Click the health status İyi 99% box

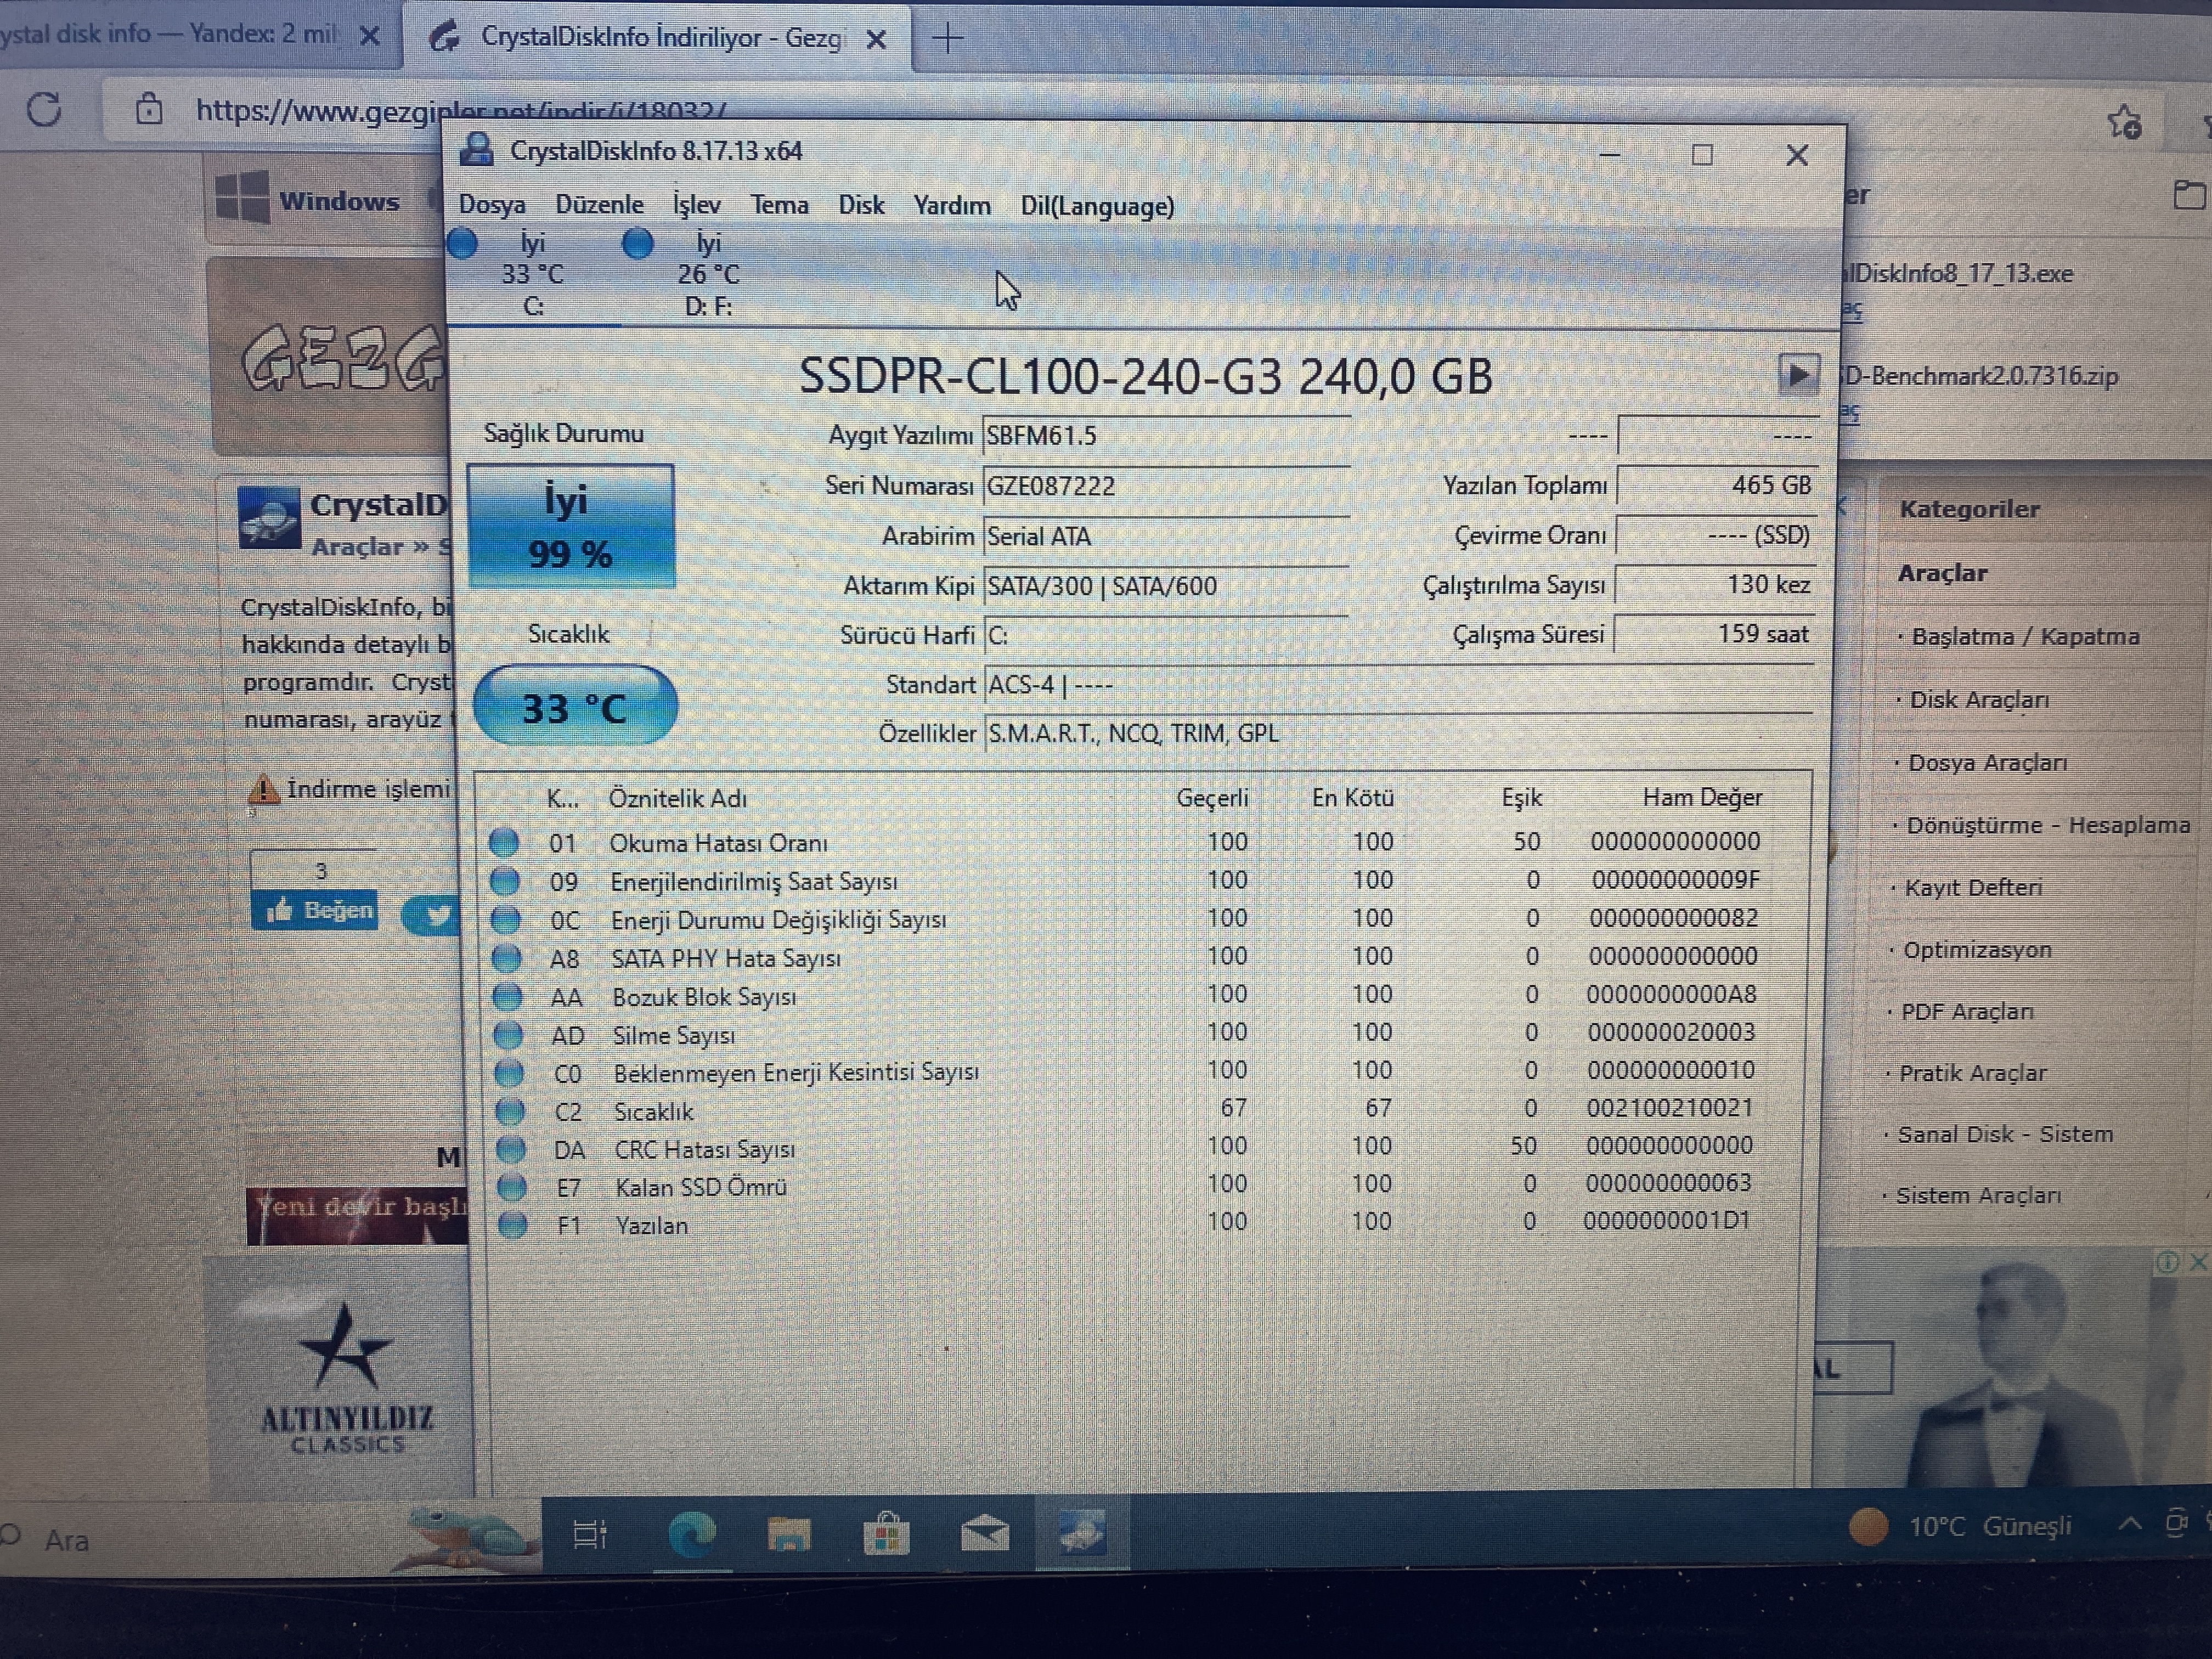(x=570, y=526)
